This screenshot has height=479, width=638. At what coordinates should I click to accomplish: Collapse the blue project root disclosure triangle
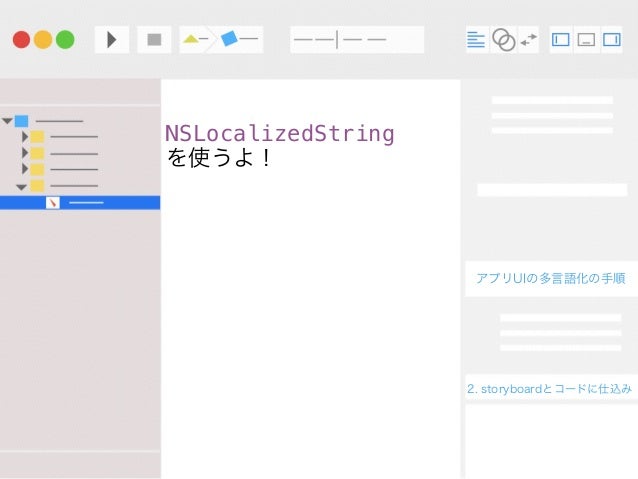7,121
